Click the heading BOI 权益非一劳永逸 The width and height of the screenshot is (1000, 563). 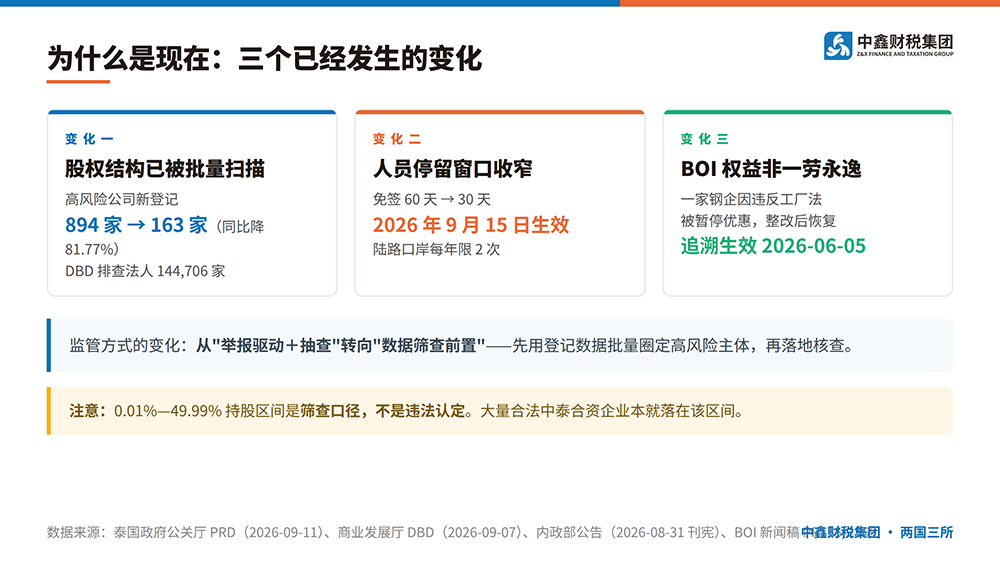coord(771,169)
